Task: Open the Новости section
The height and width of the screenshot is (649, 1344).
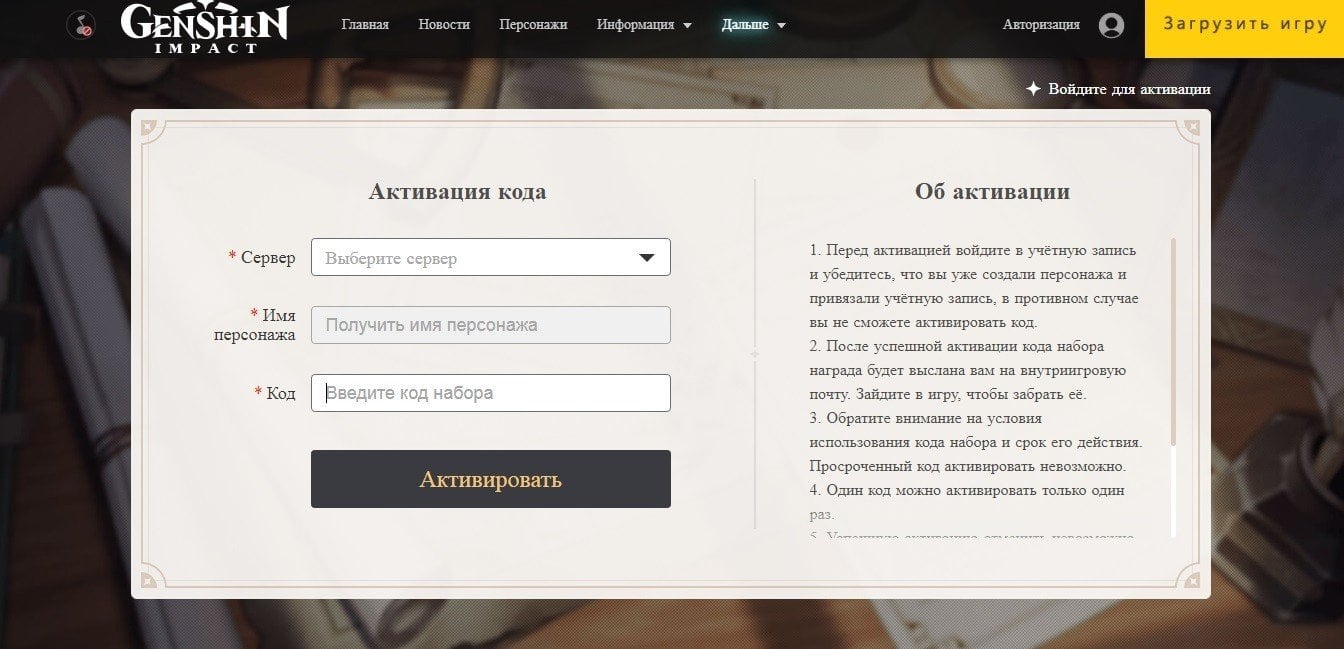Action: [x=444, y=24]
